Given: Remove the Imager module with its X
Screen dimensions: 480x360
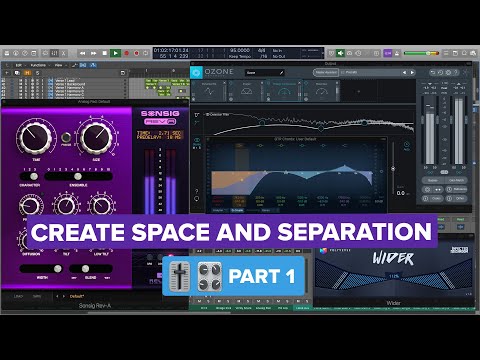Looking at the screenshot, I should (x=261, y=83).
